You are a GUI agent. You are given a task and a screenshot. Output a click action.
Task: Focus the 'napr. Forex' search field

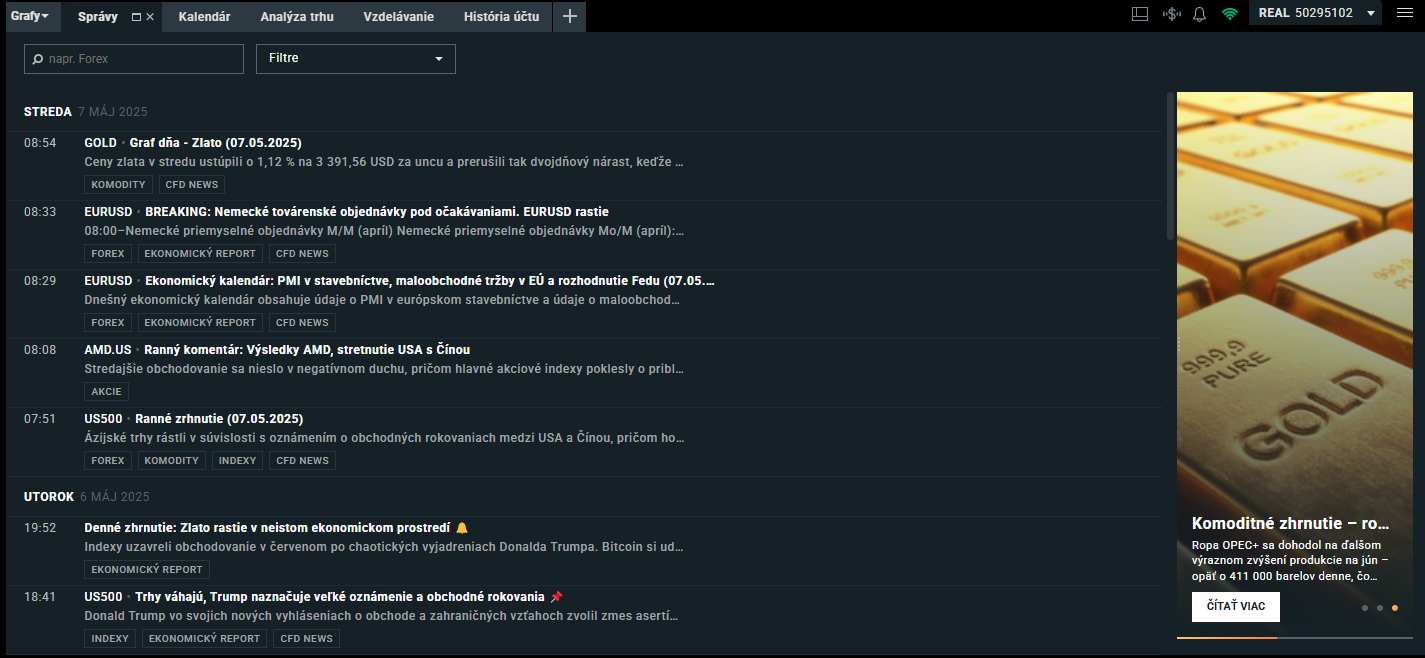(x=142, y=59)
